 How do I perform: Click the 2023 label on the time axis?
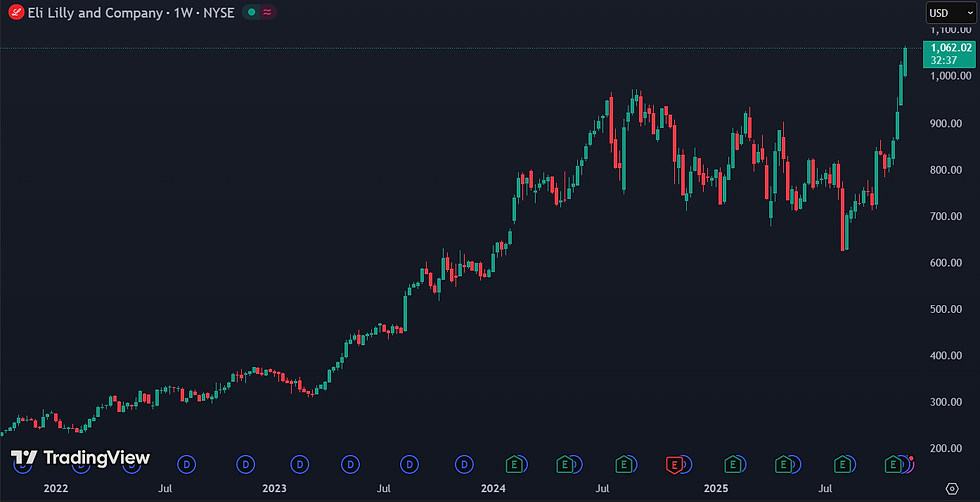(x=275, y=488)
